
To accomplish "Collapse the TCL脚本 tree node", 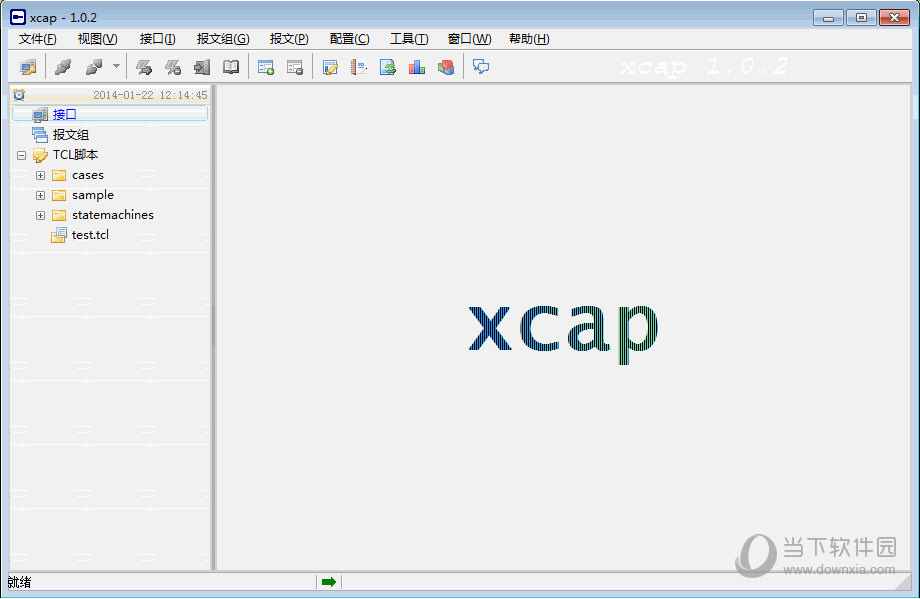I will tap(22, 155).
